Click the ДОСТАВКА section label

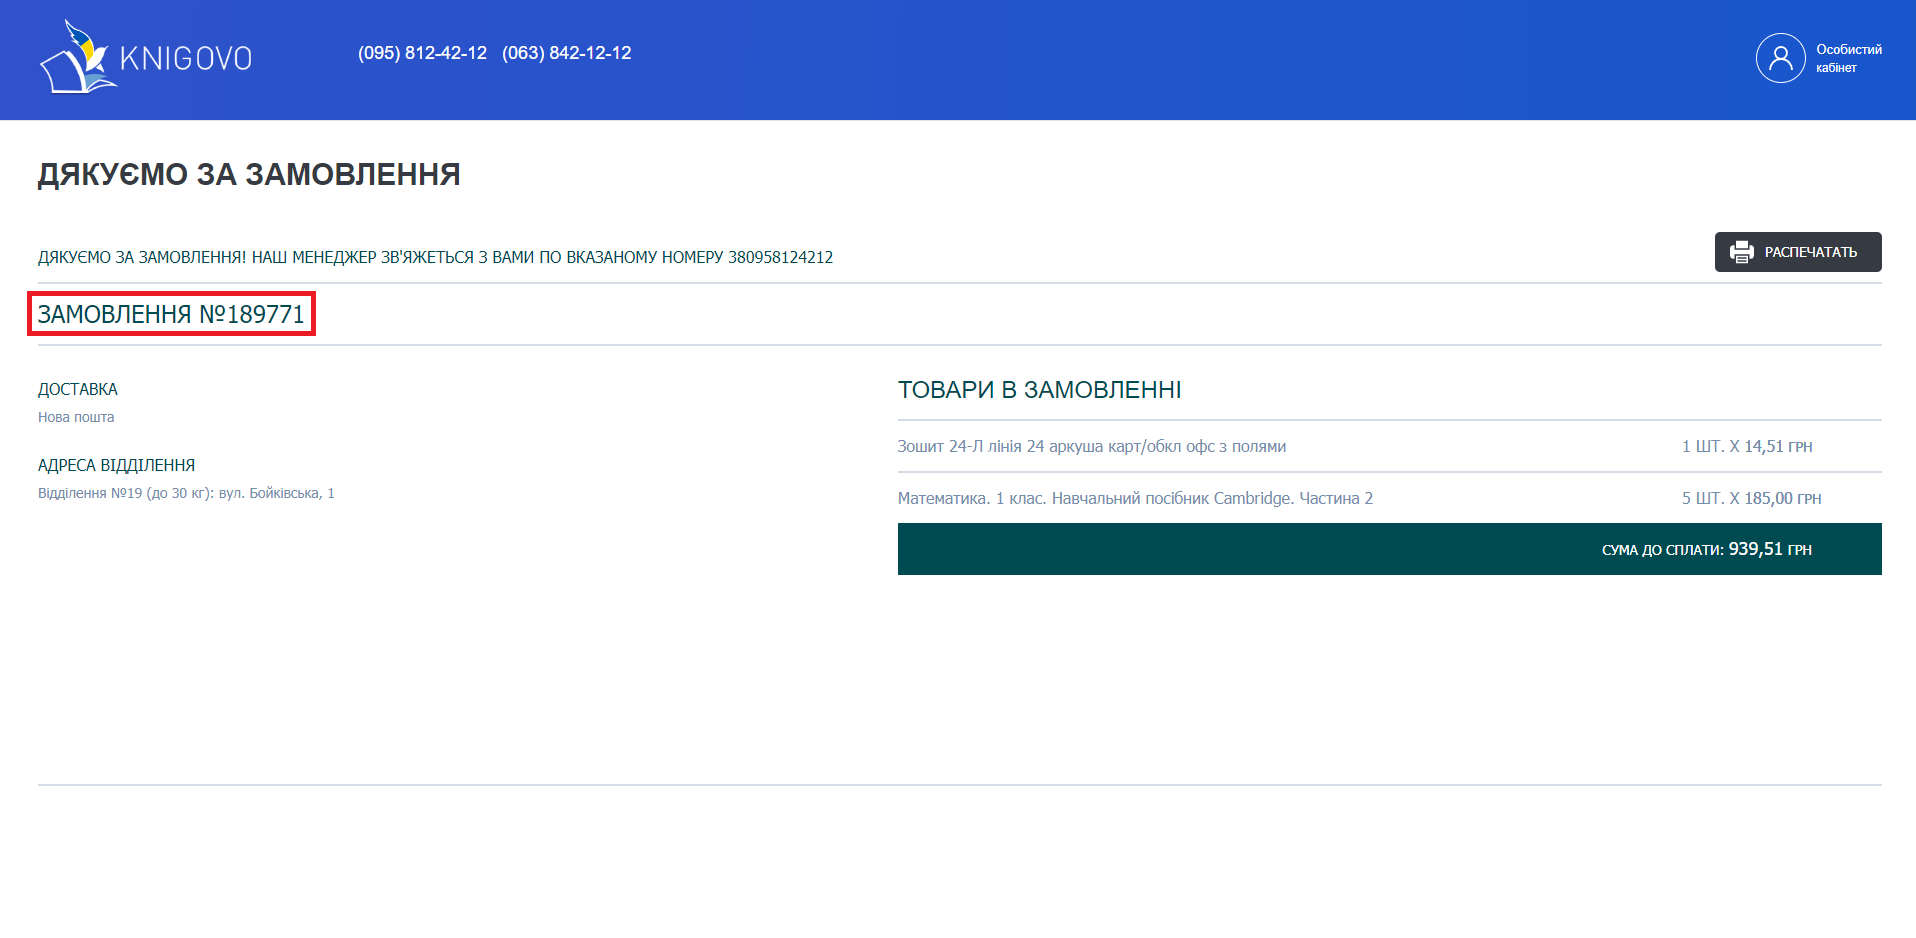(78, 389)
